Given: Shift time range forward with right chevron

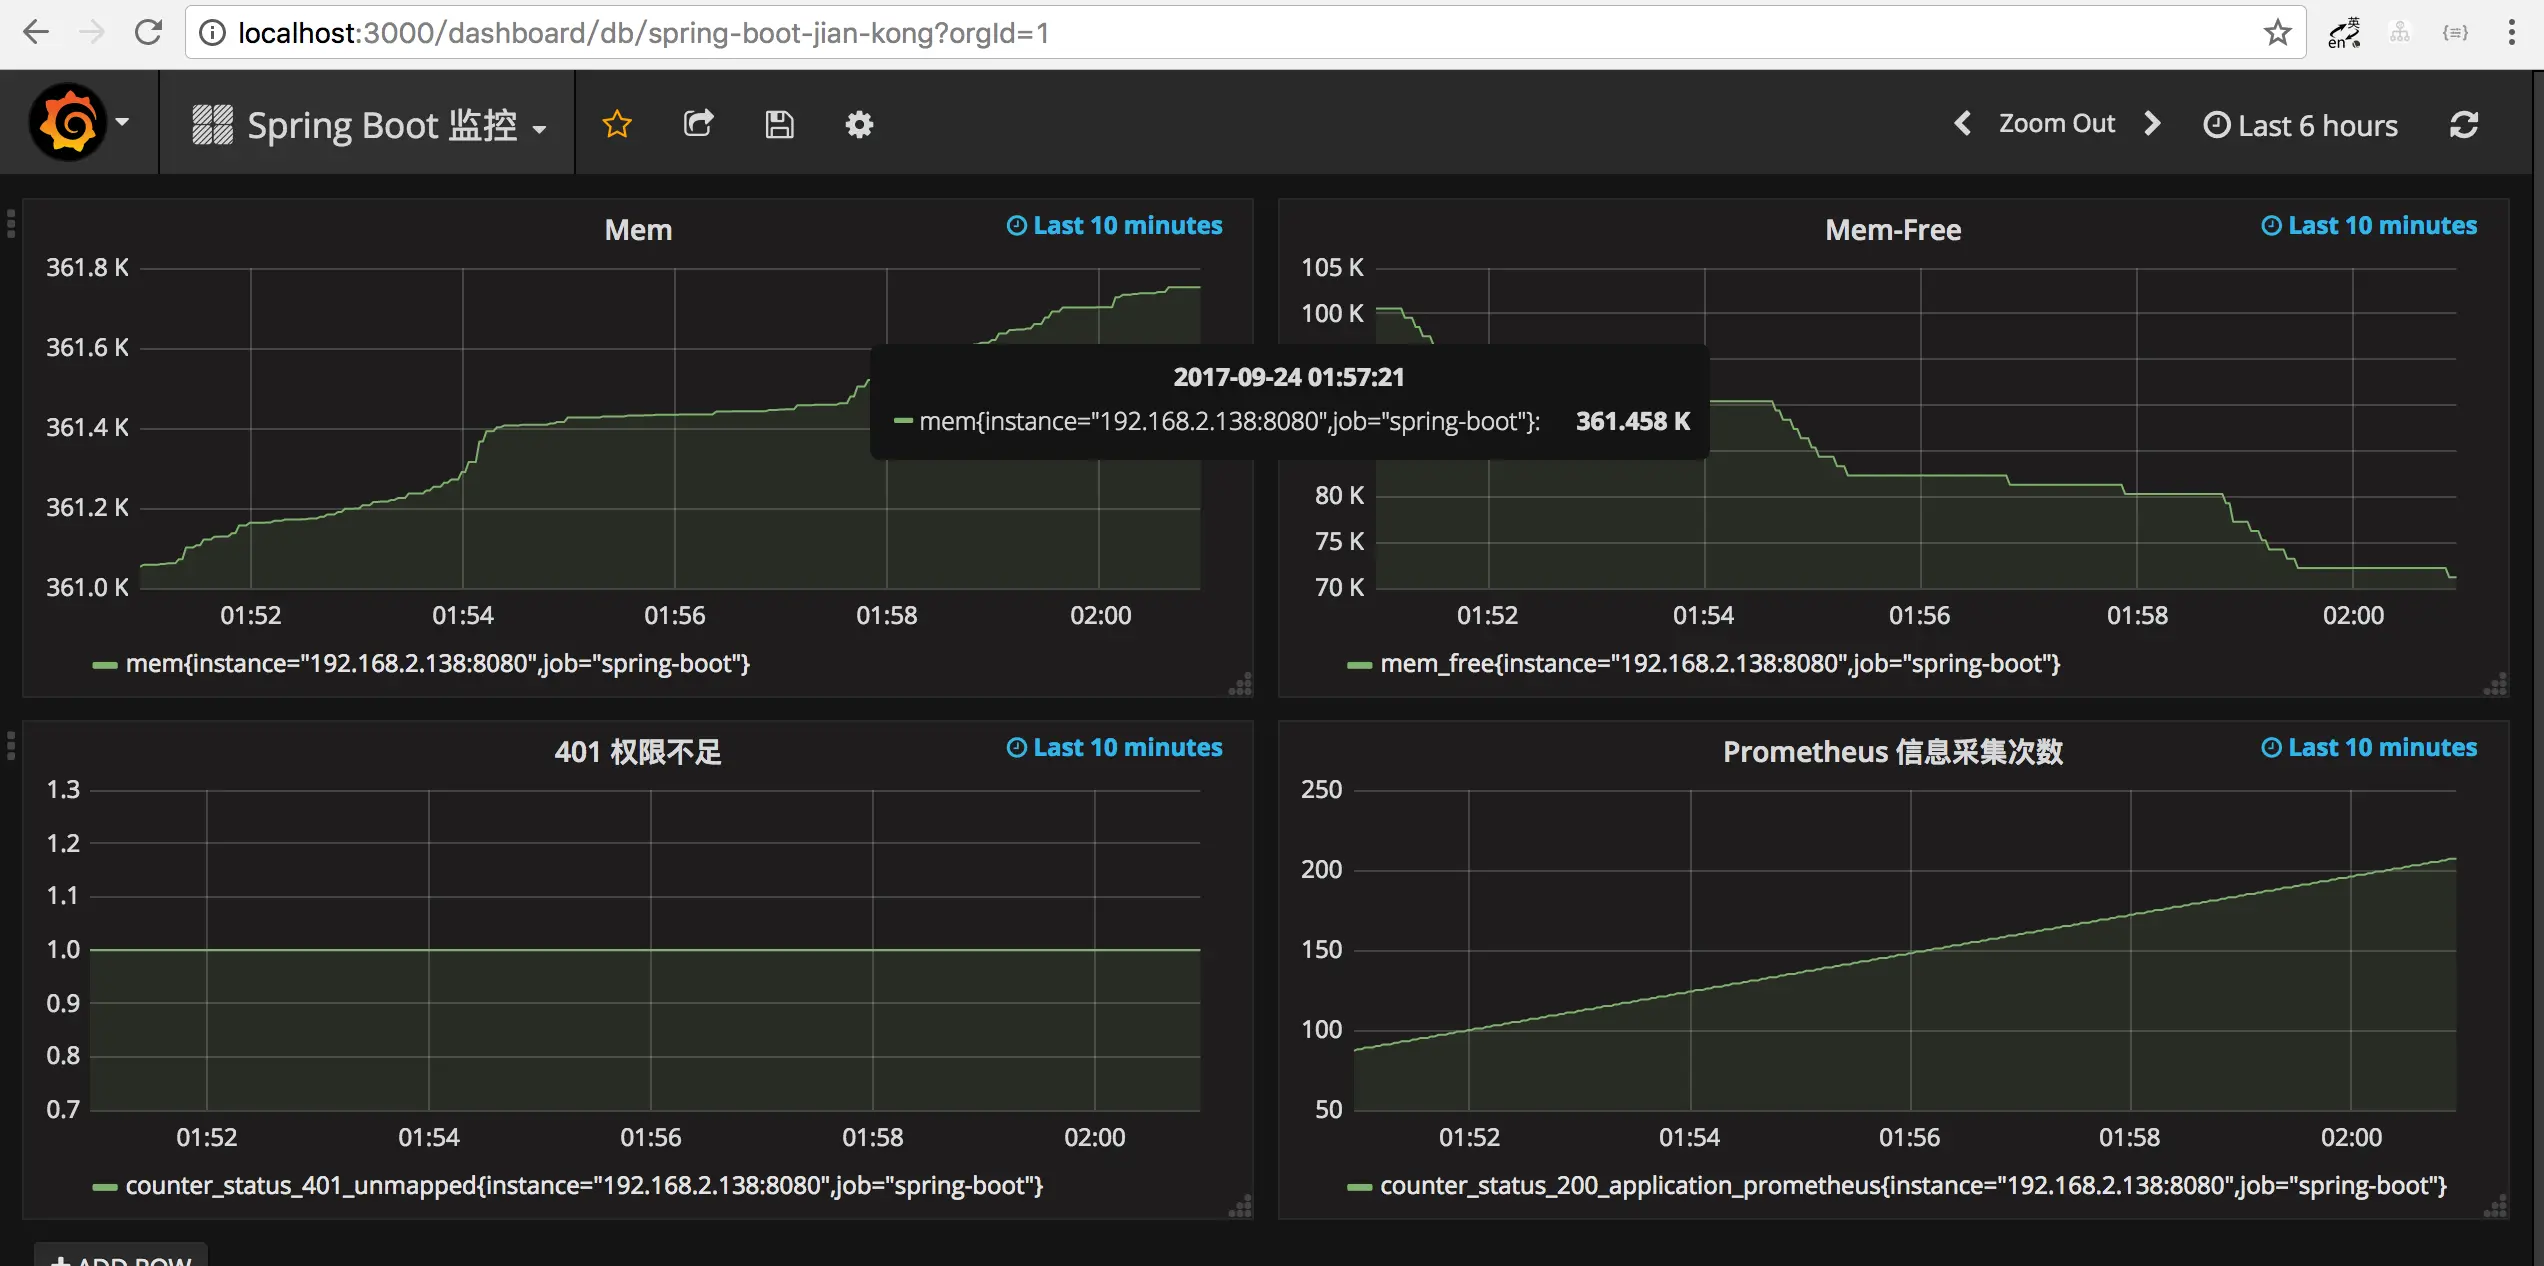Looking at the screenshot, I should tap(2152, 123).
